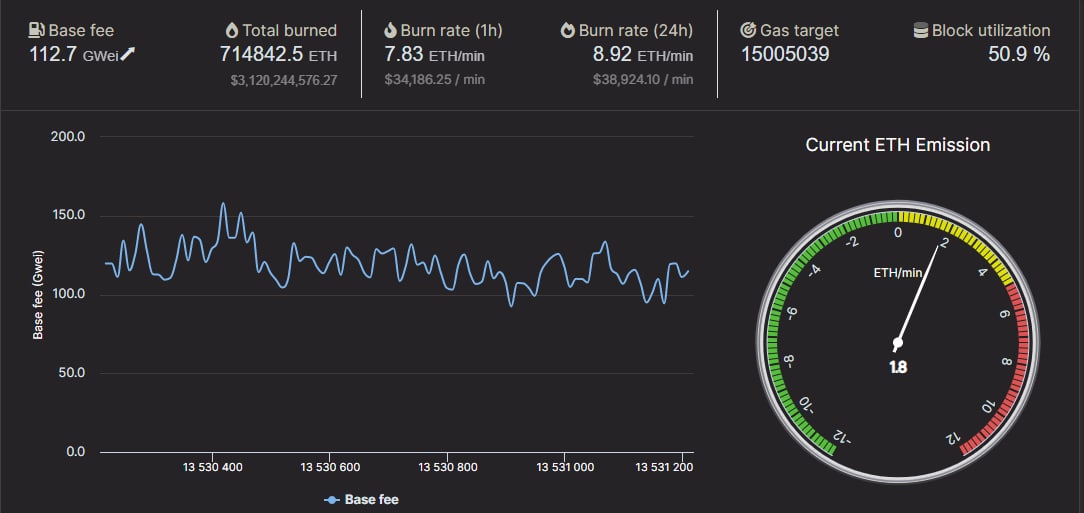Click the 50.9 % block utilization value
This screenshot has height=513, width=1084.
(x=1019, y=55)
